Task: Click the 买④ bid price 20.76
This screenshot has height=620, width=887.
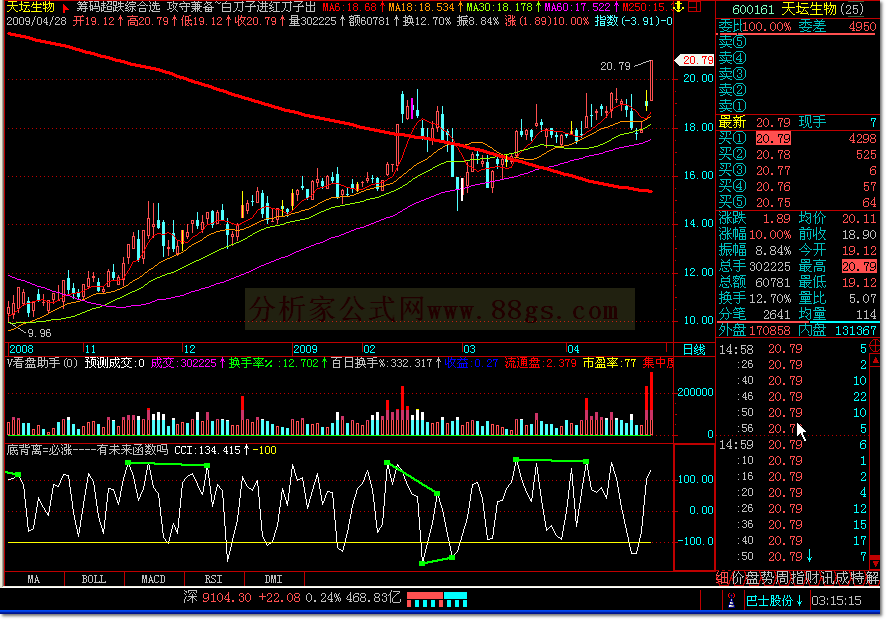Action: tap(773, 186)
